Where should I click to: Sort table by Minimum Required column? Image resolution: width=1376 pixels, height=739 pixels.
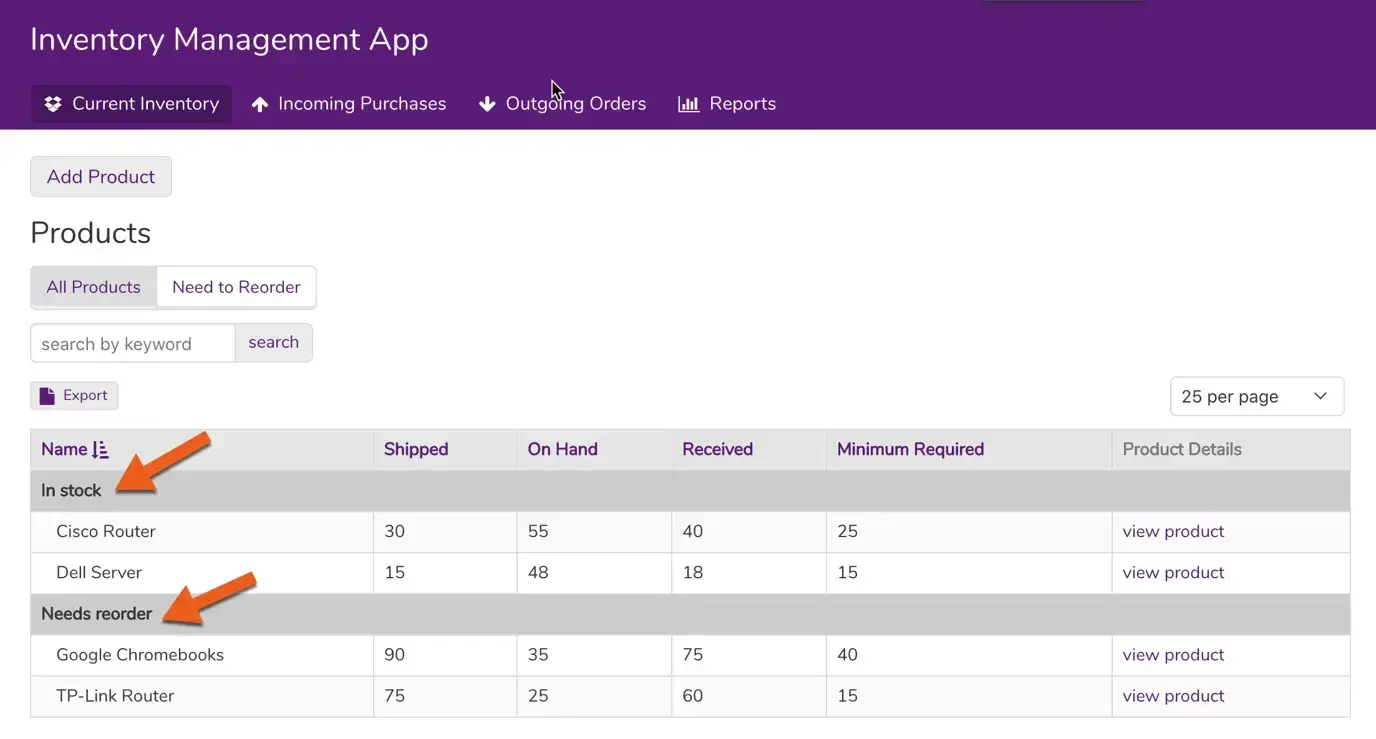point(910,450)
